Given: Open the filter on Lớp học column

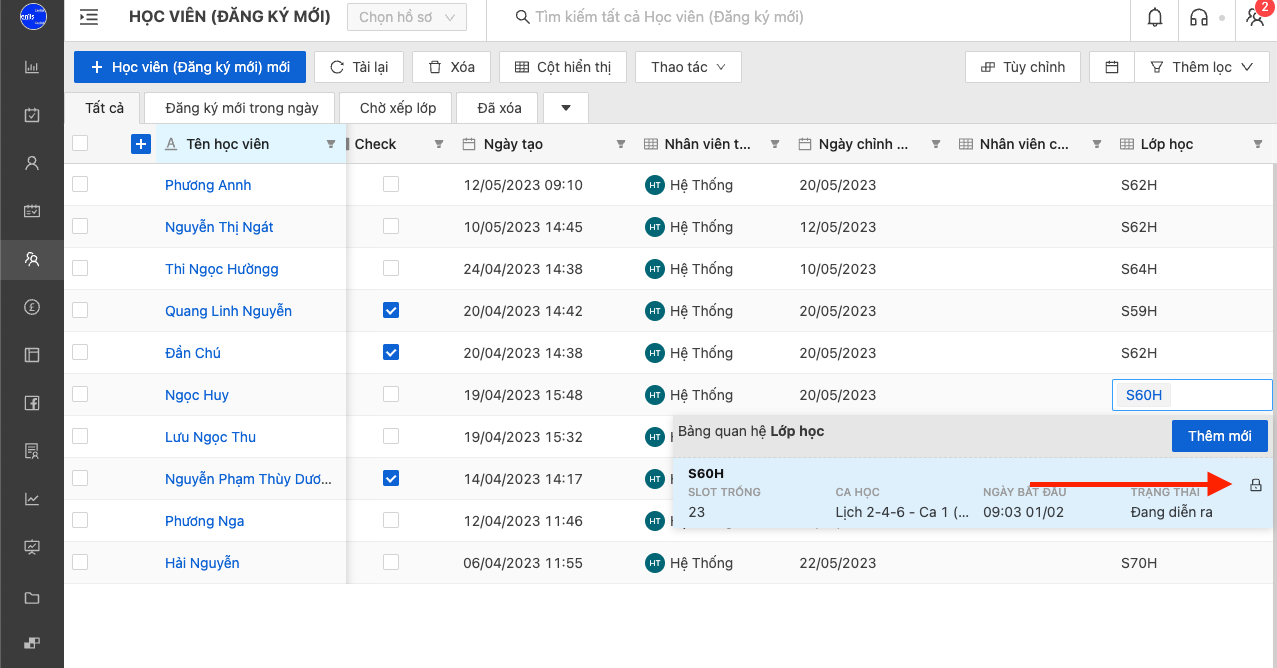Looking at the screenshot, I should pos(1258,144).
